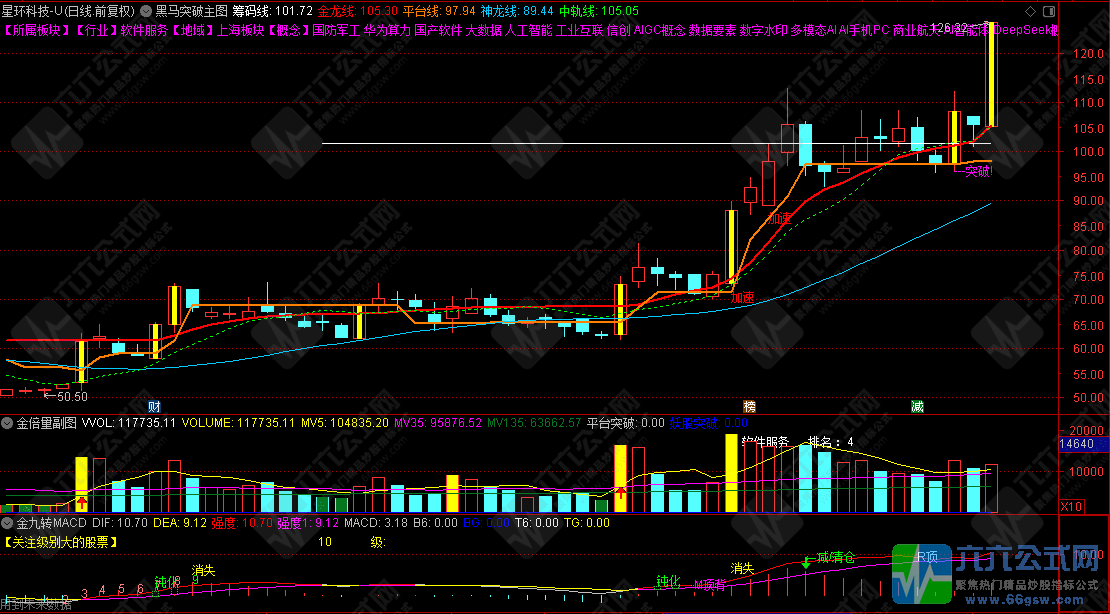The image size is (1110, 614).
Task: Click the tall yellow candlestick at far right
Action: tap(992, 75)
